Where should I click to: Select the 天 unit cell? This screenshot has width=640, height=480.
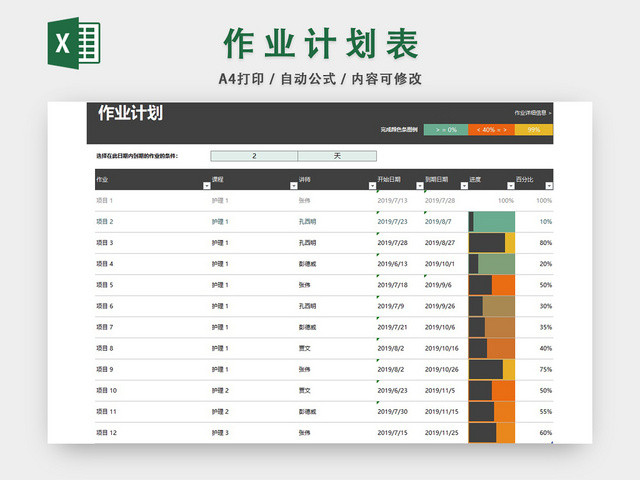point(337,156)
